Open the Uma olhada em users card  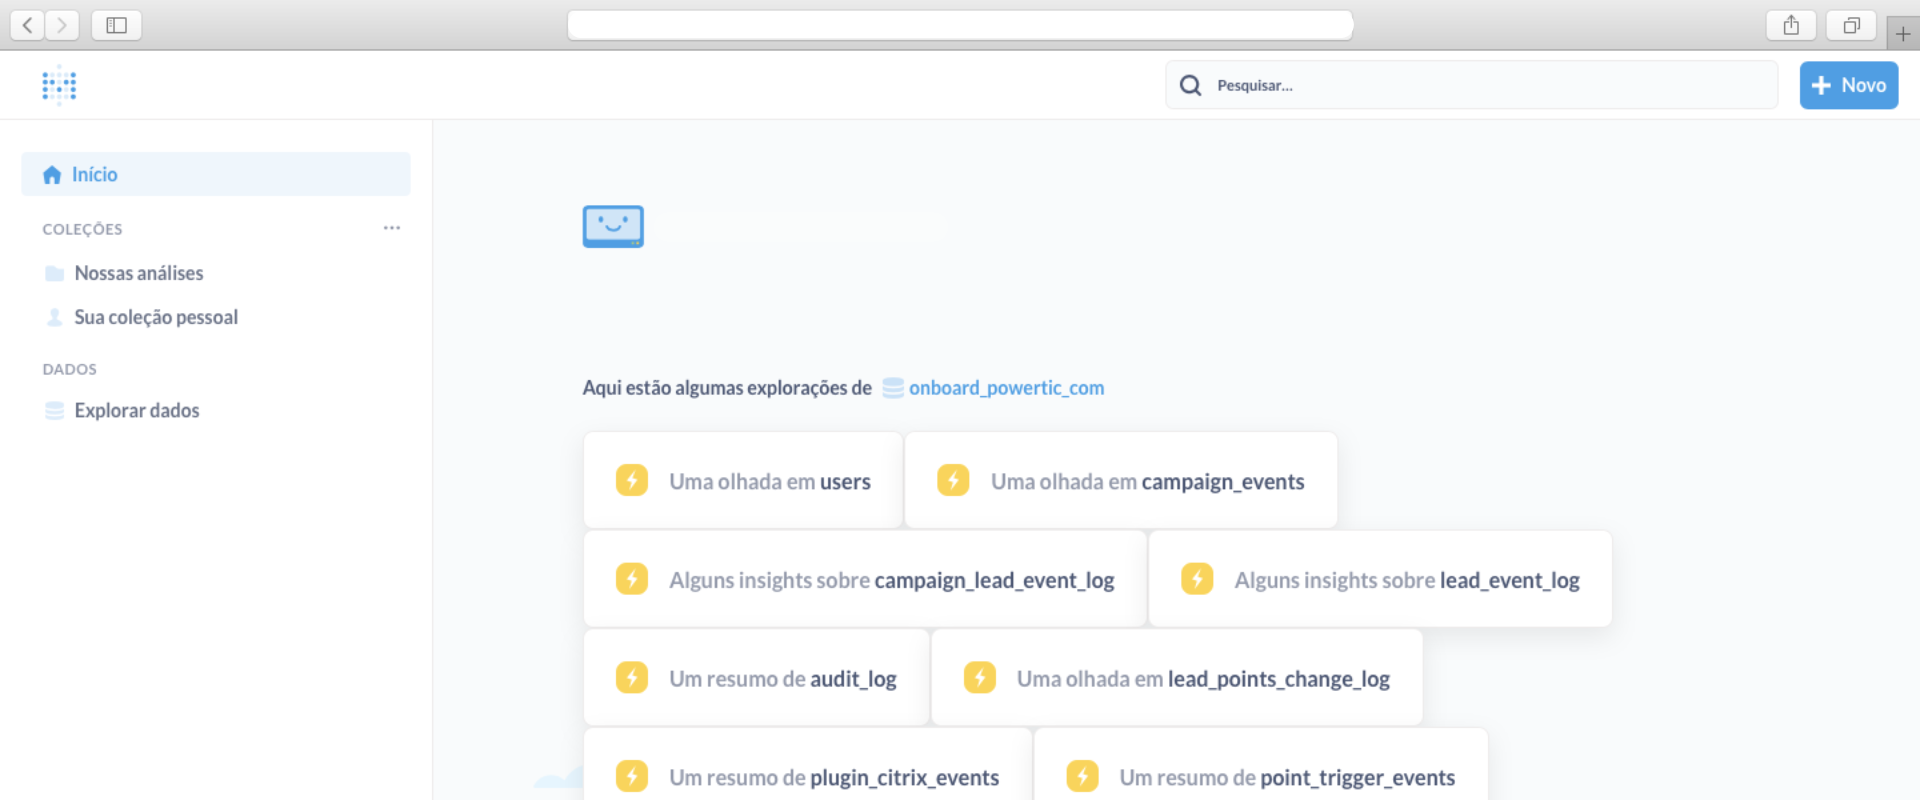tap(743, 481)
